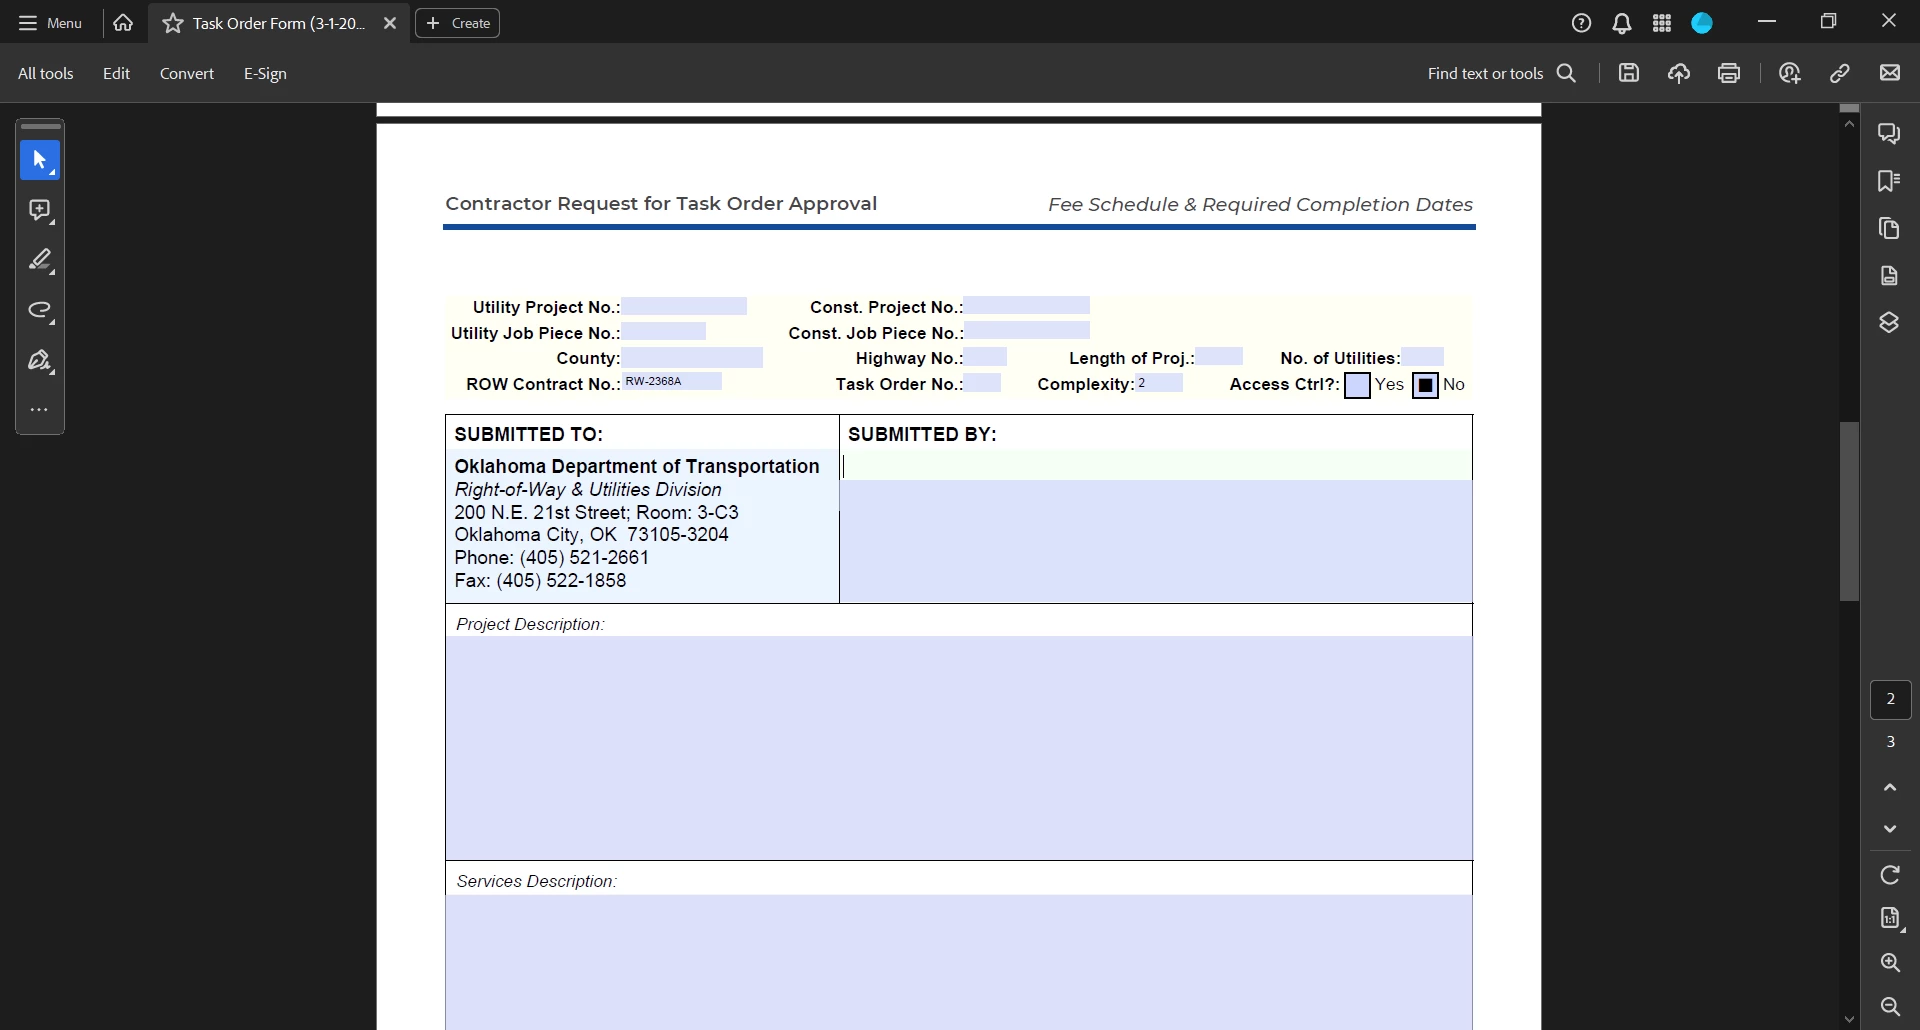Viewport: 1920px width, 1030px height.
Task: Zoom in with magnifier plus
Action: click(x=1890, y=962)
